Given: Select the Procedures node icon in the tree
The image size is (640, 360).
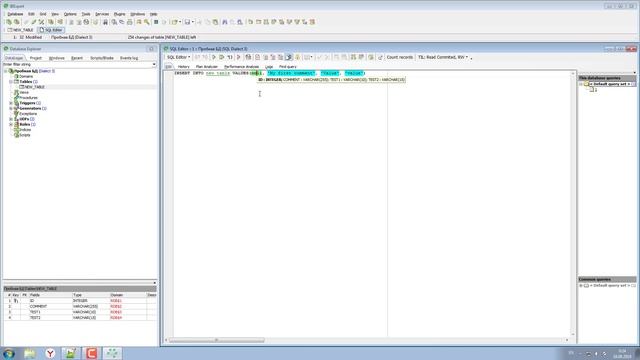Looking at the screenshot, I should click(17, 98).
